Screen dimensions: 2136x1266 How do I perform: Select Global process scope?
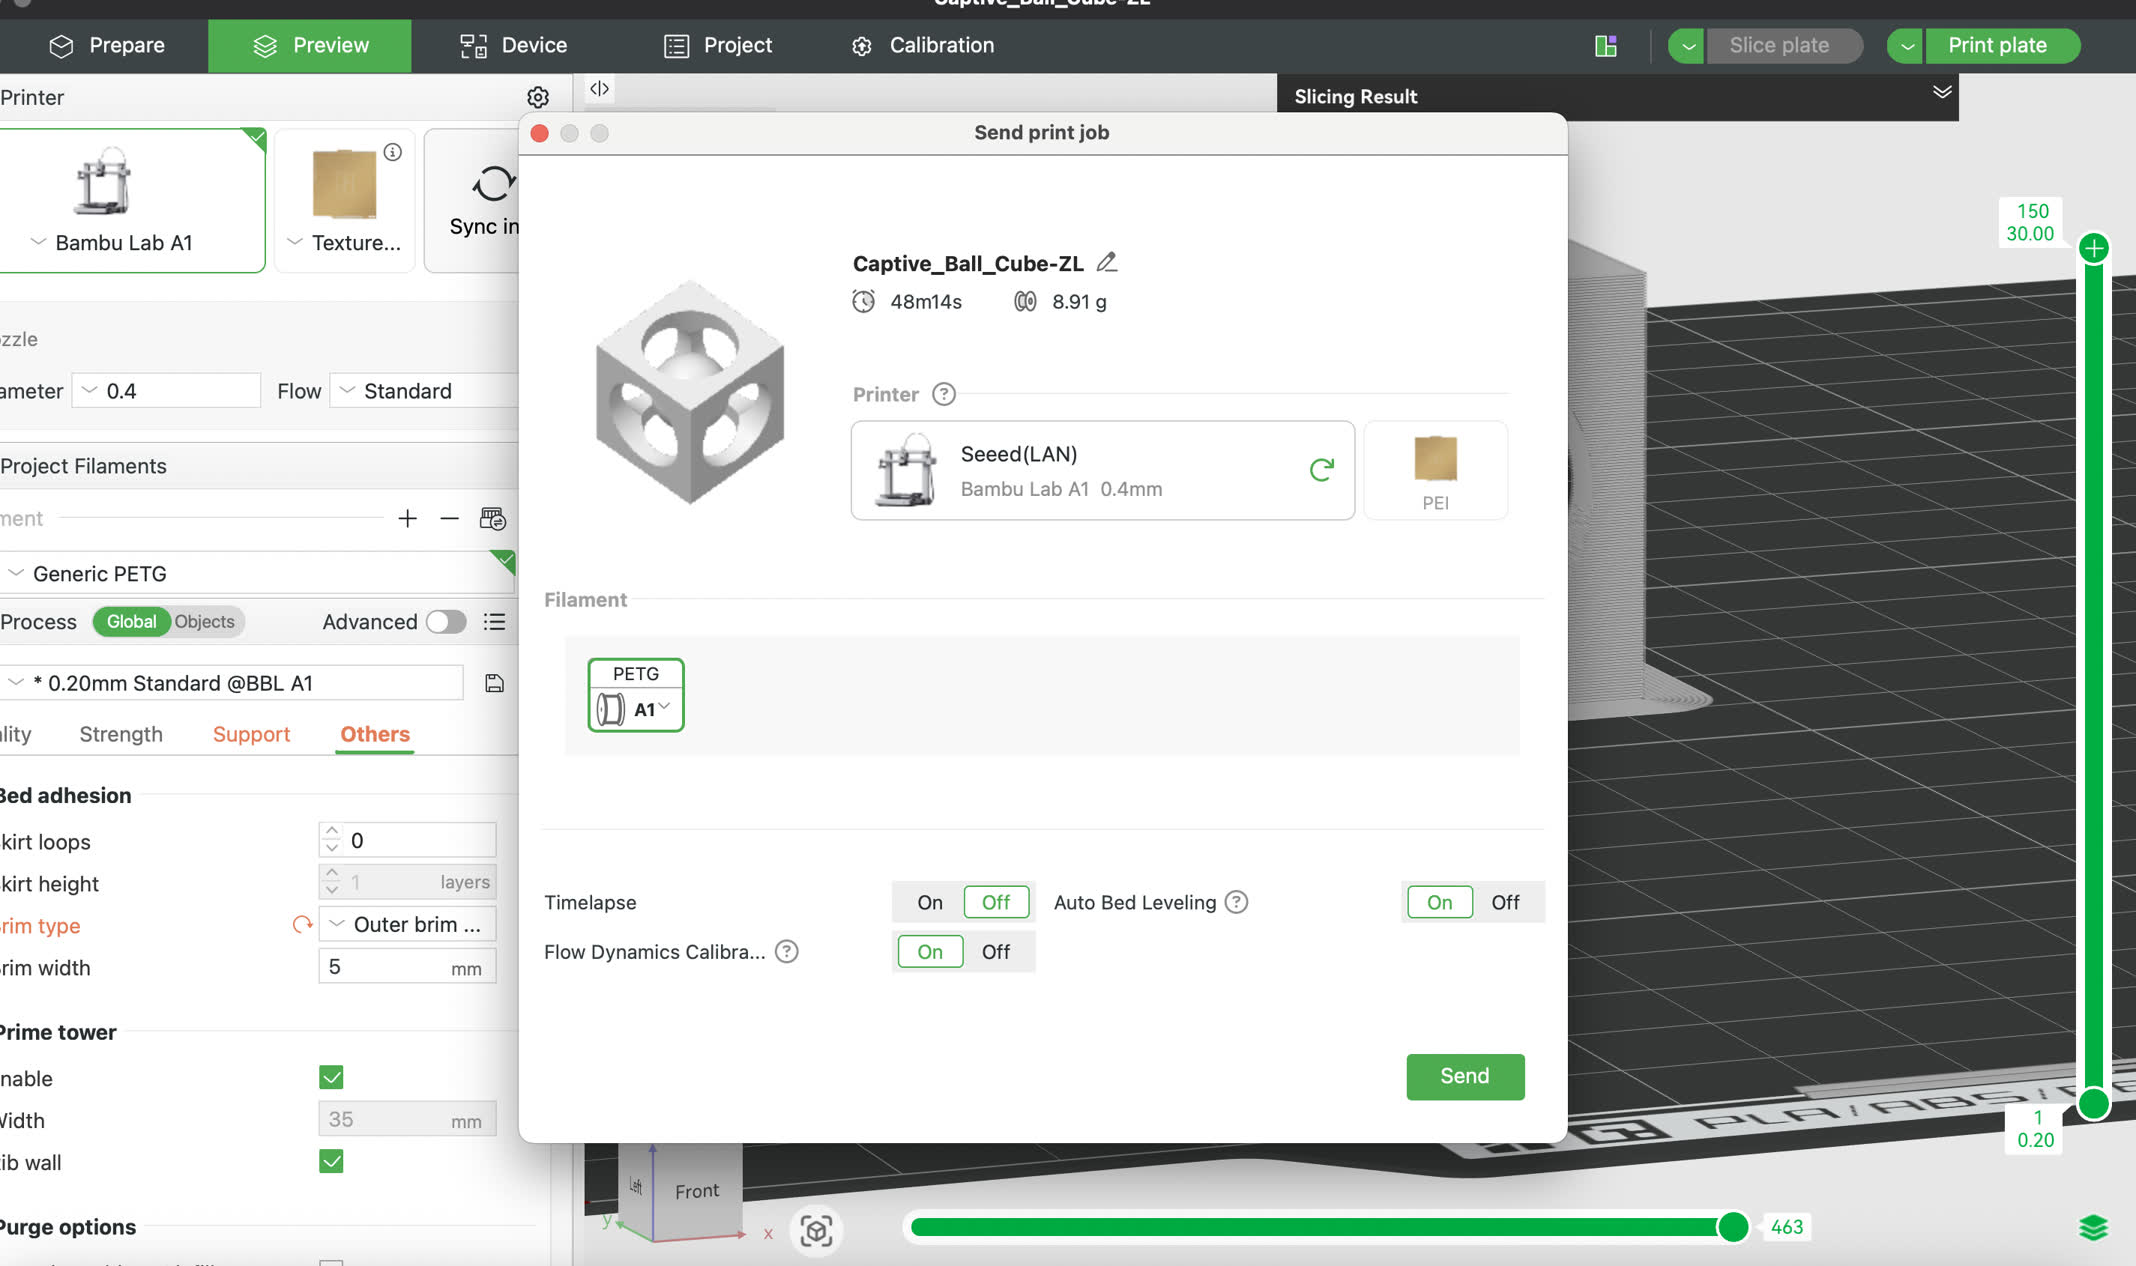click(132, 622)
